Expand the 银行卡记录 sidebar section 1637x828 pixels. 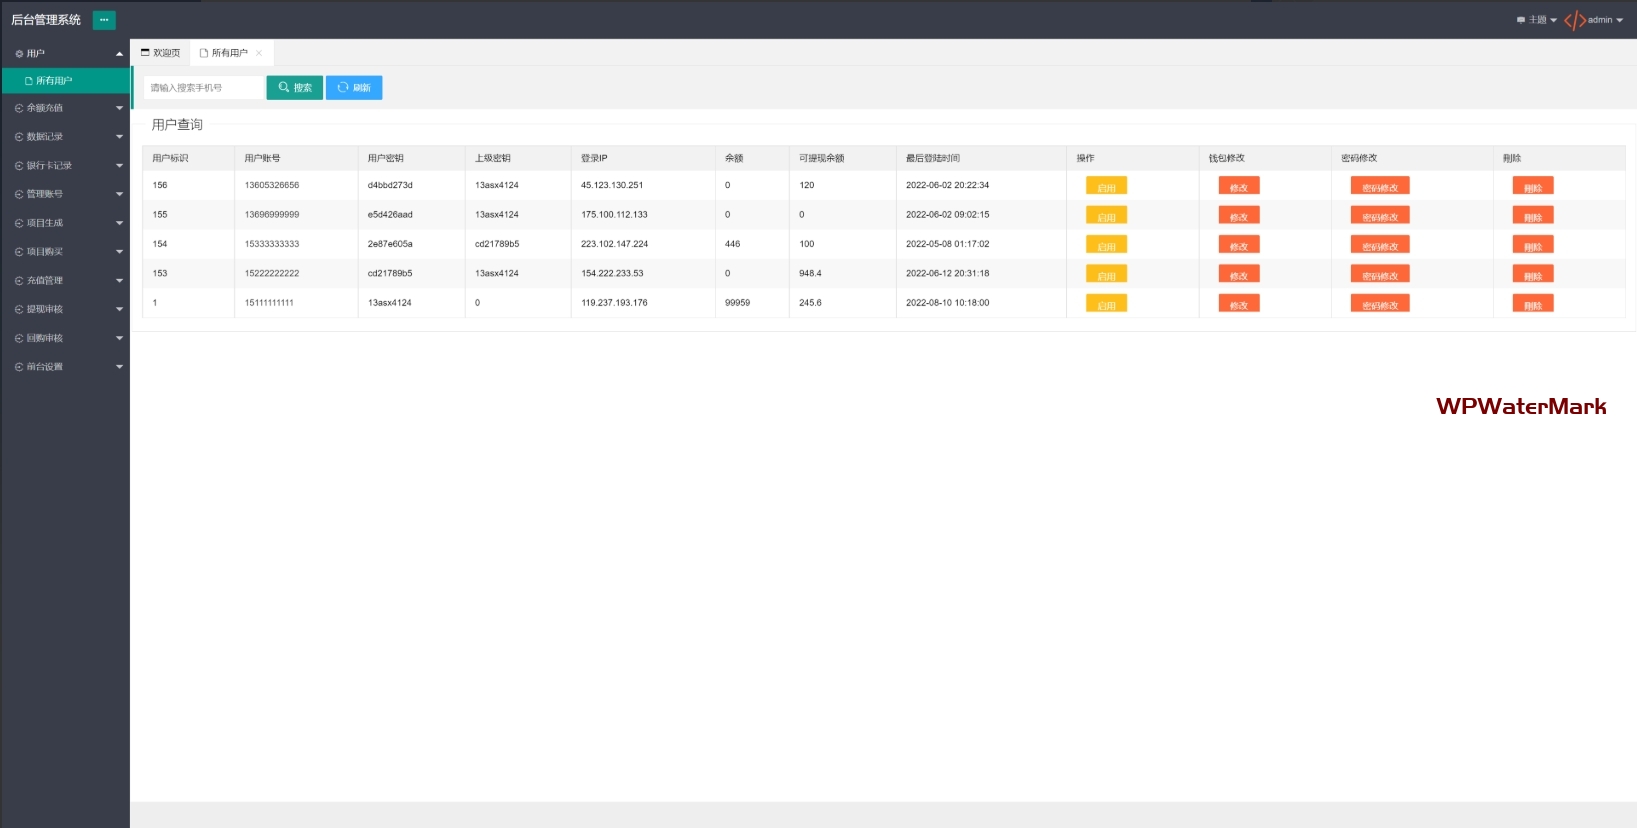[119, 166]
